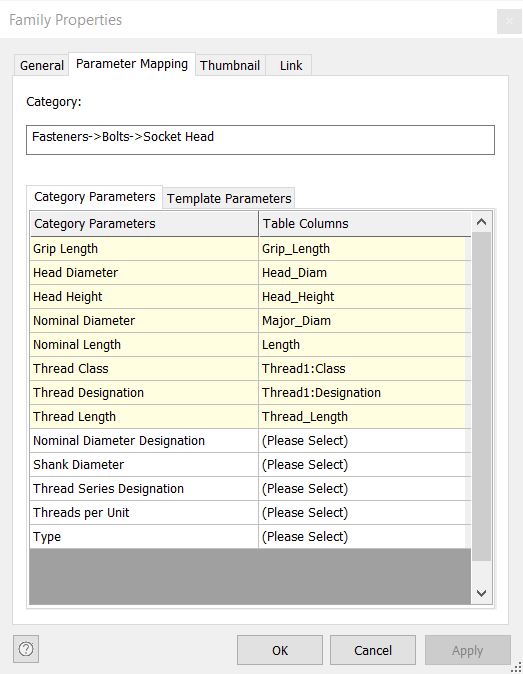Image resolution: width=523 pixels, height=674 pixels.
Task: Select the Thread Length parameter row
Action: pyautogui.click(x=144, y=417)
